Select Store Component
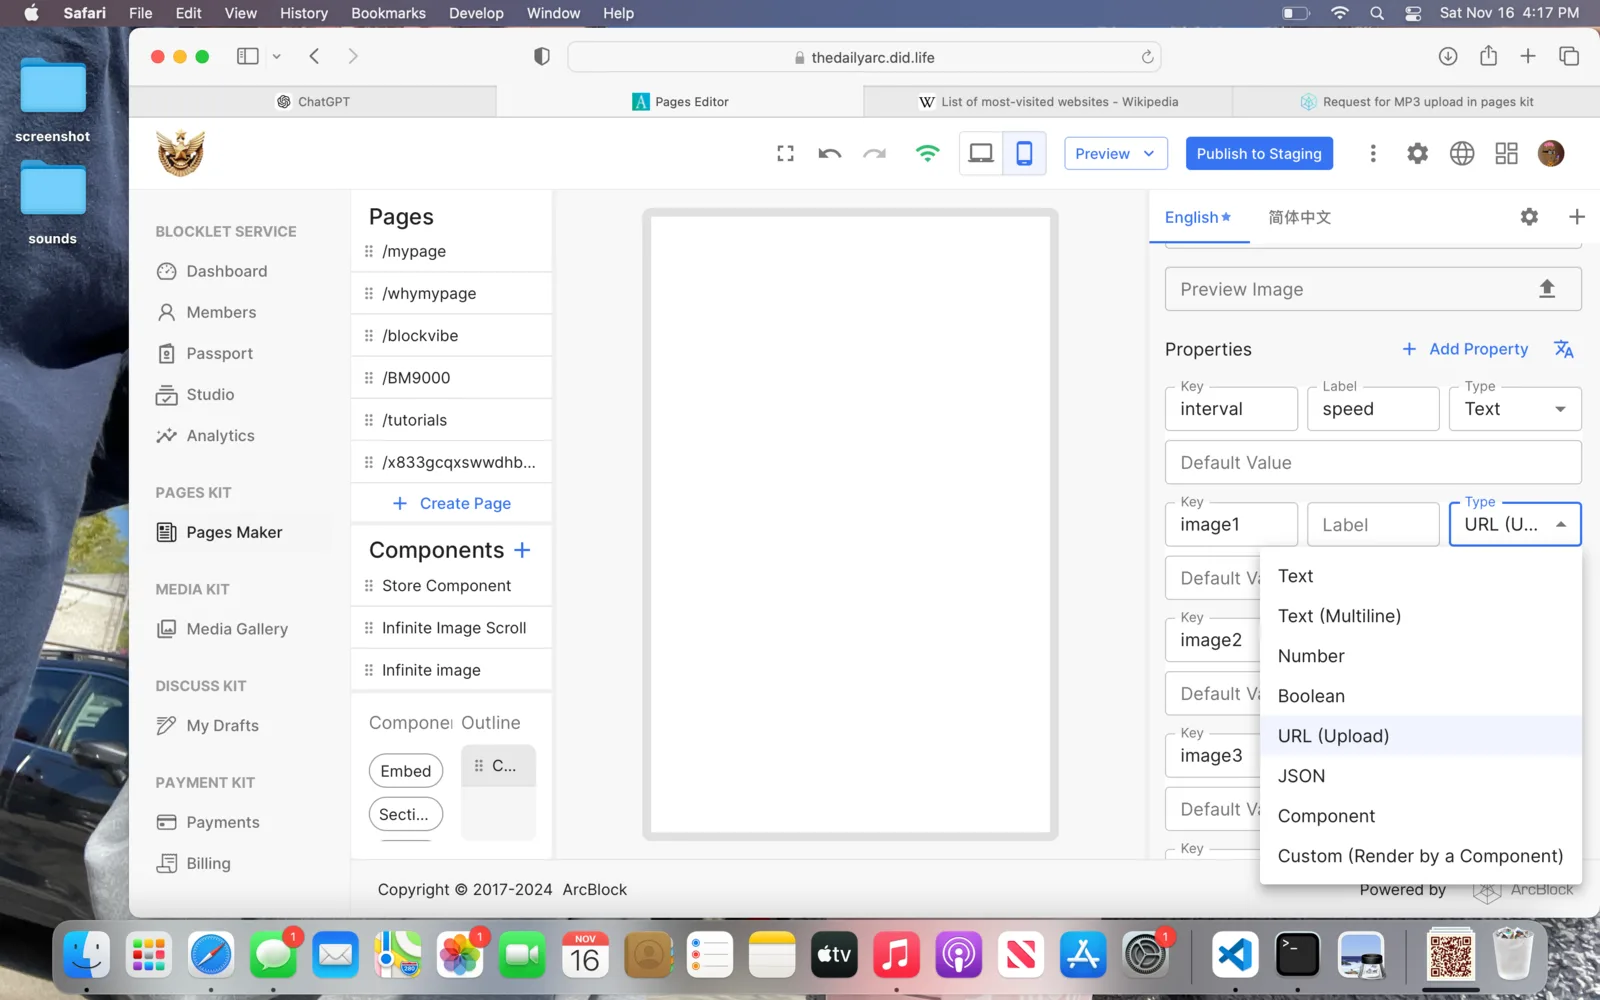The width and height of the screenshot is (1600, 1000). [x=452, y=586]
